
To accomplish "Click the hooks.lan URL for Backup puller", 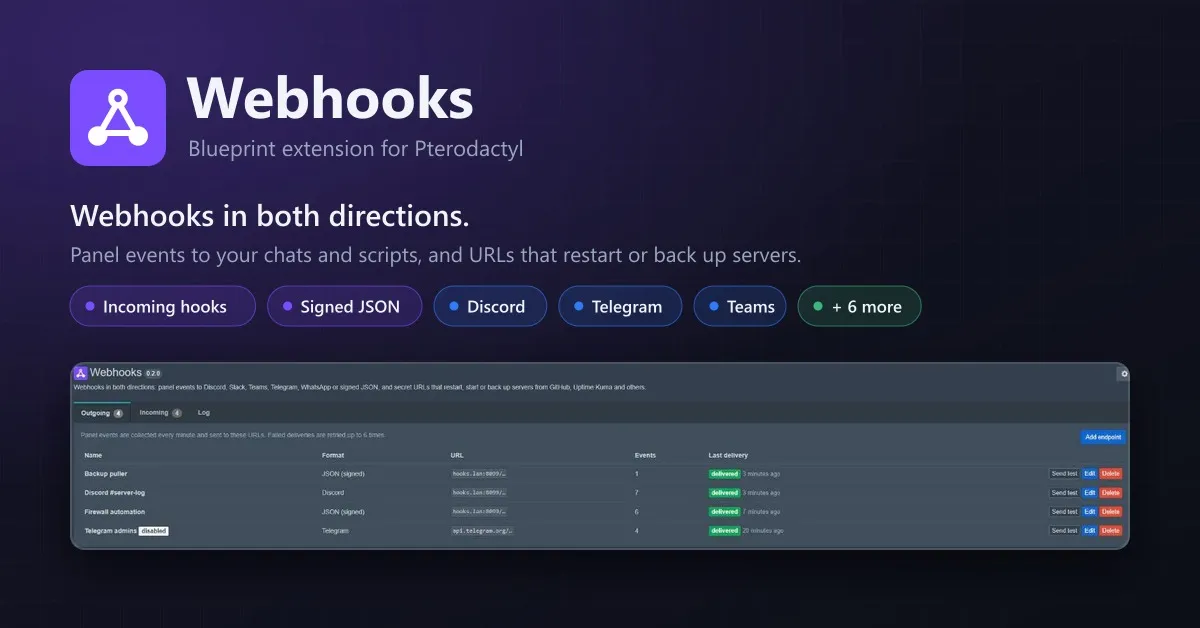I will pos(479,473).
